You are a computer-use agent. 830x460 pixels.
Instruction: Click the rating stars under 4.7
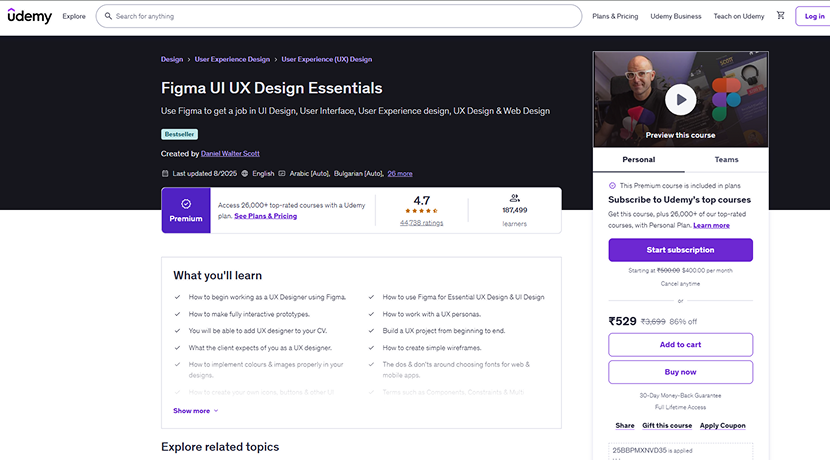click(x=421, y=211)
